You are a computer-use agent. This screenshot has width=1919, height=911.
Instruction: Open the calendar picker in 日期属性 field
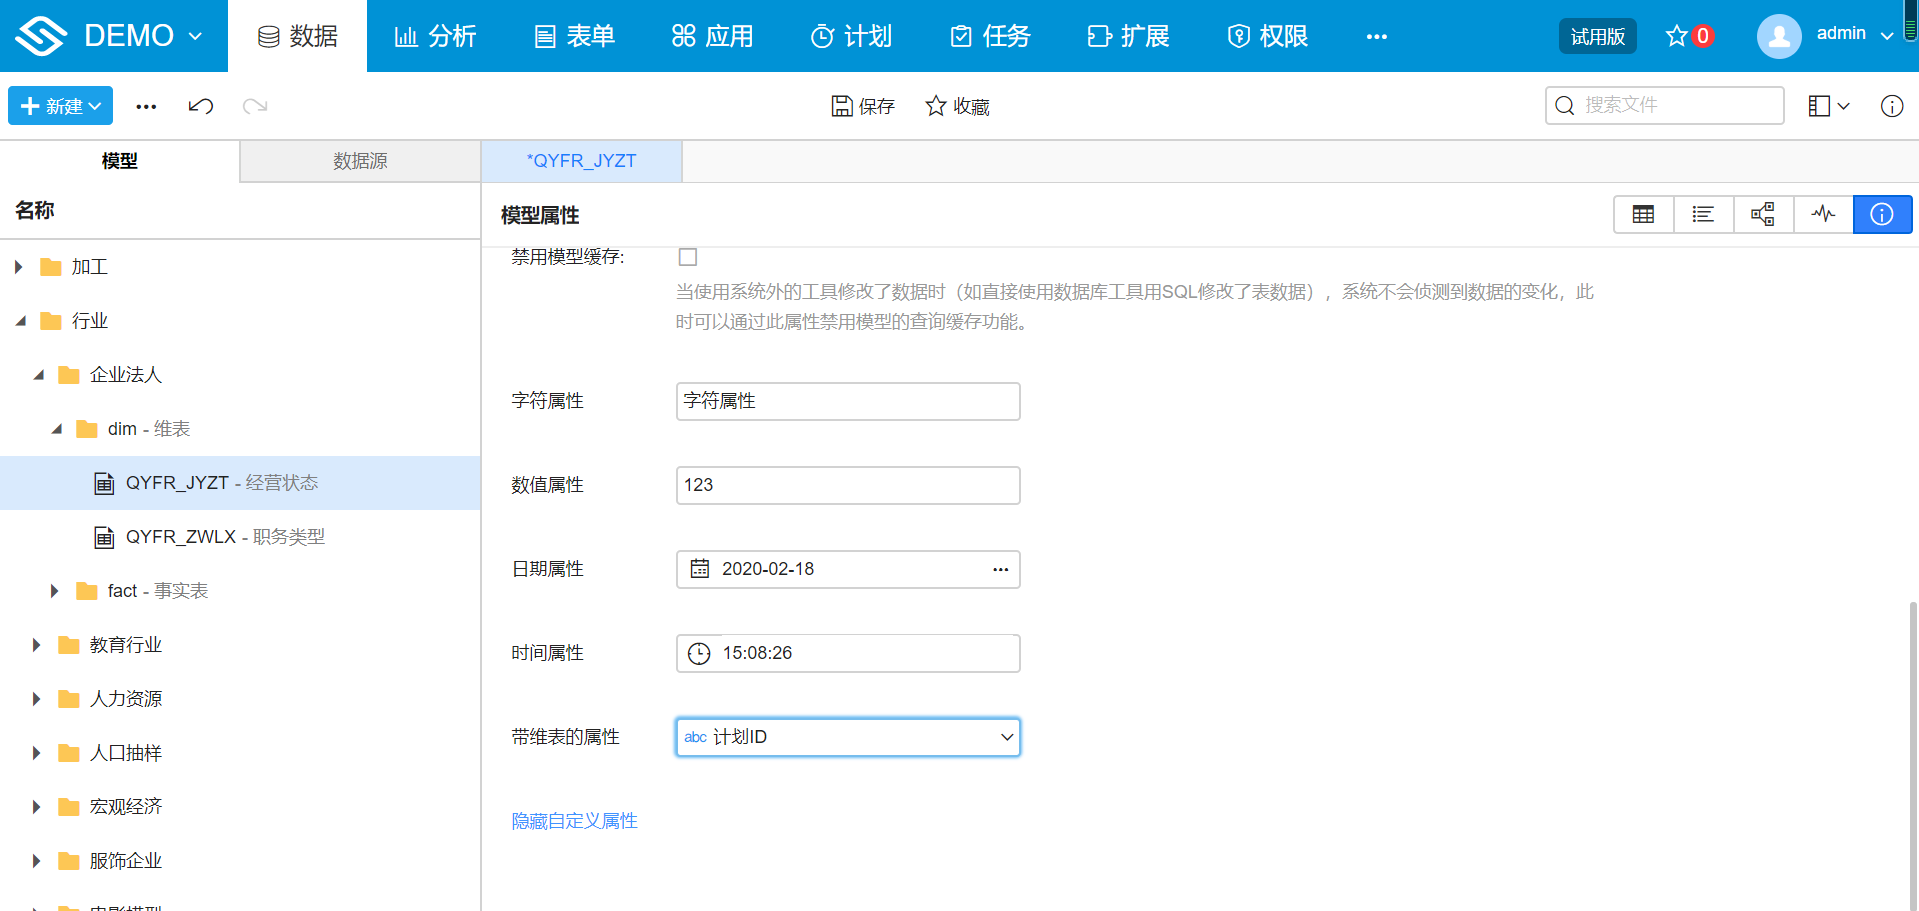pyautogui.click(x=700, y=568)
